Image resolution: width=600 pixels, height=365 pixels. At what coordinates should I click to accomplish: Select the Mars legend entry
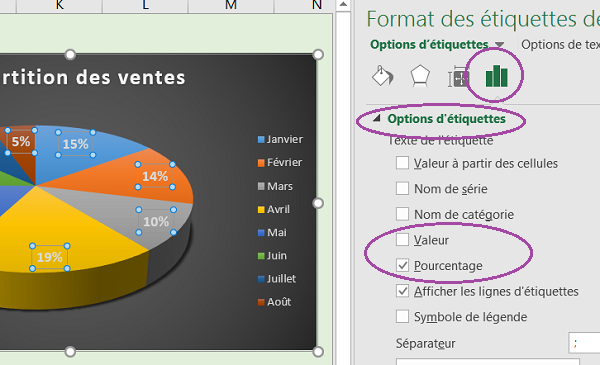tap(276, 186)
